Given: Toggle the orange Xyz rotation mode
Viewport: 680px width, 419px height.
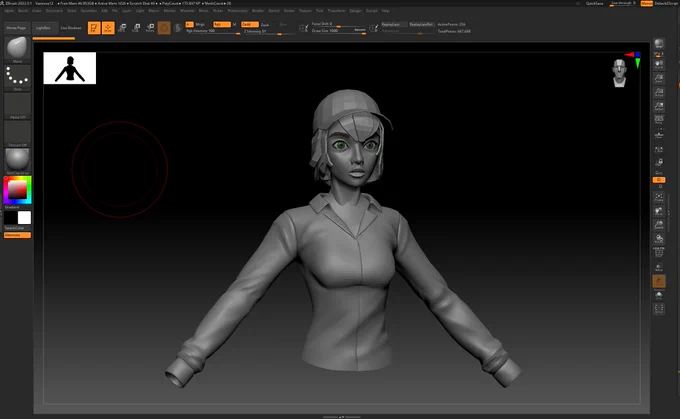Looking at the screenshot, I should [659, 180].
